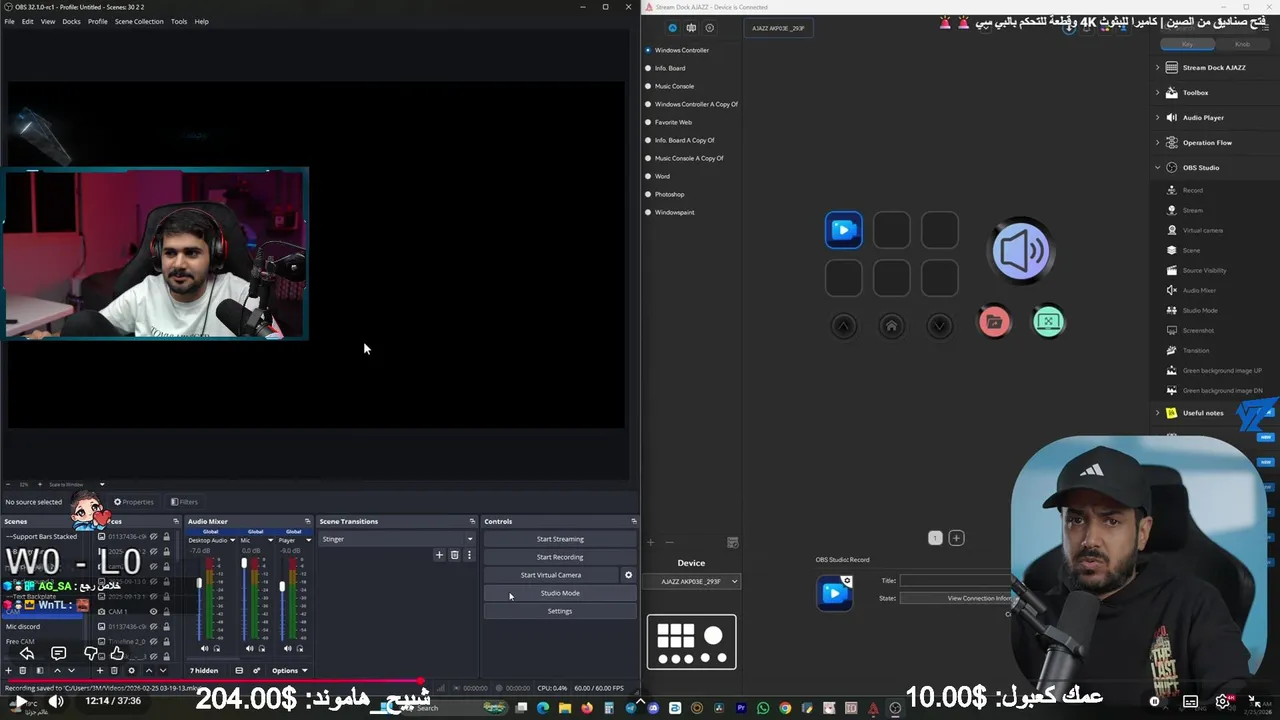The image size is (1280, 720).
Task: Open advanced audio properties gears icon in mixer
Action: (x=256, y=670)
